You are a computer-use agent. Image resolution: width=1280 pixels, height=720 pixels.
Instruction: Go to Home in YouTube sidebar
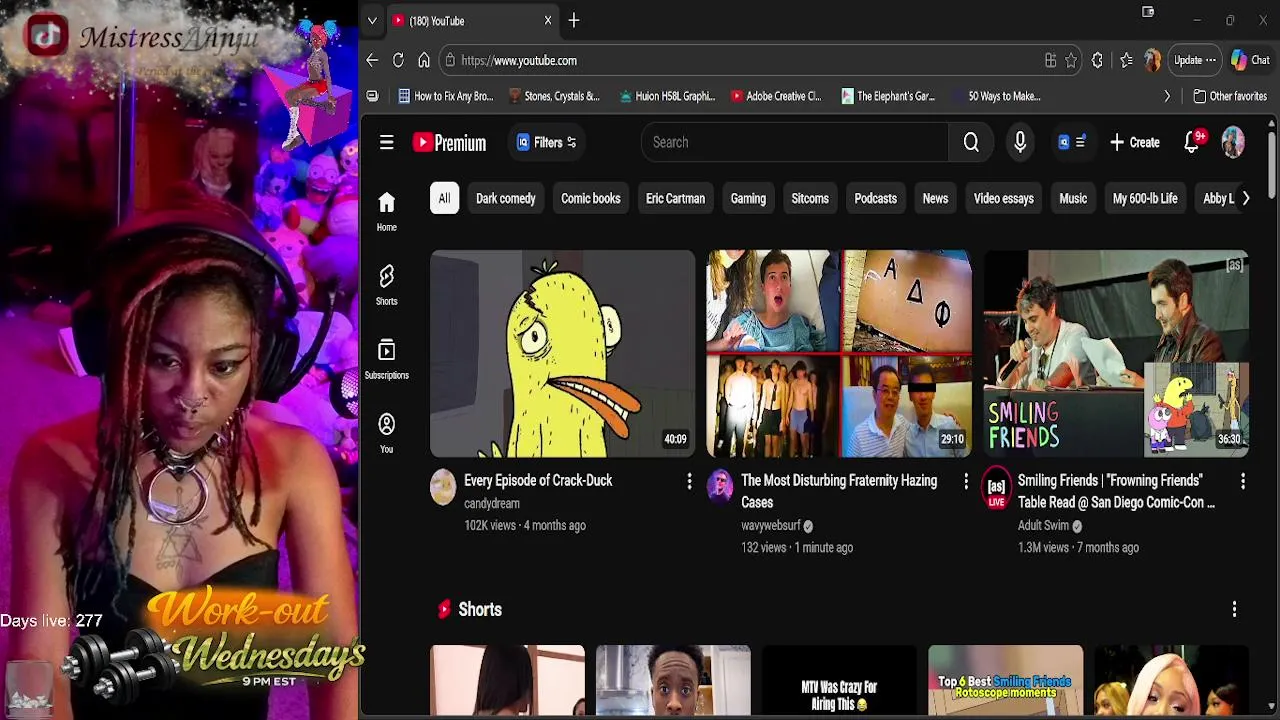pyautogui.click(x=386, y=211)
